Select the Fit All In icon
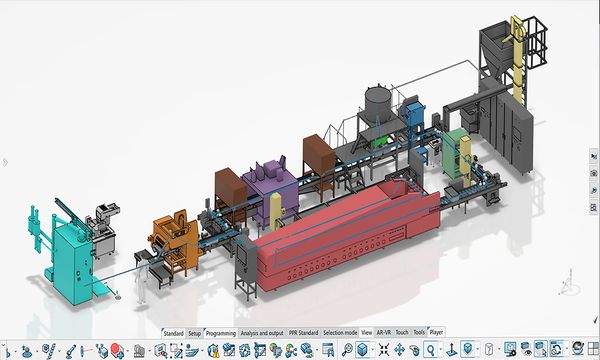 point(384,349)
